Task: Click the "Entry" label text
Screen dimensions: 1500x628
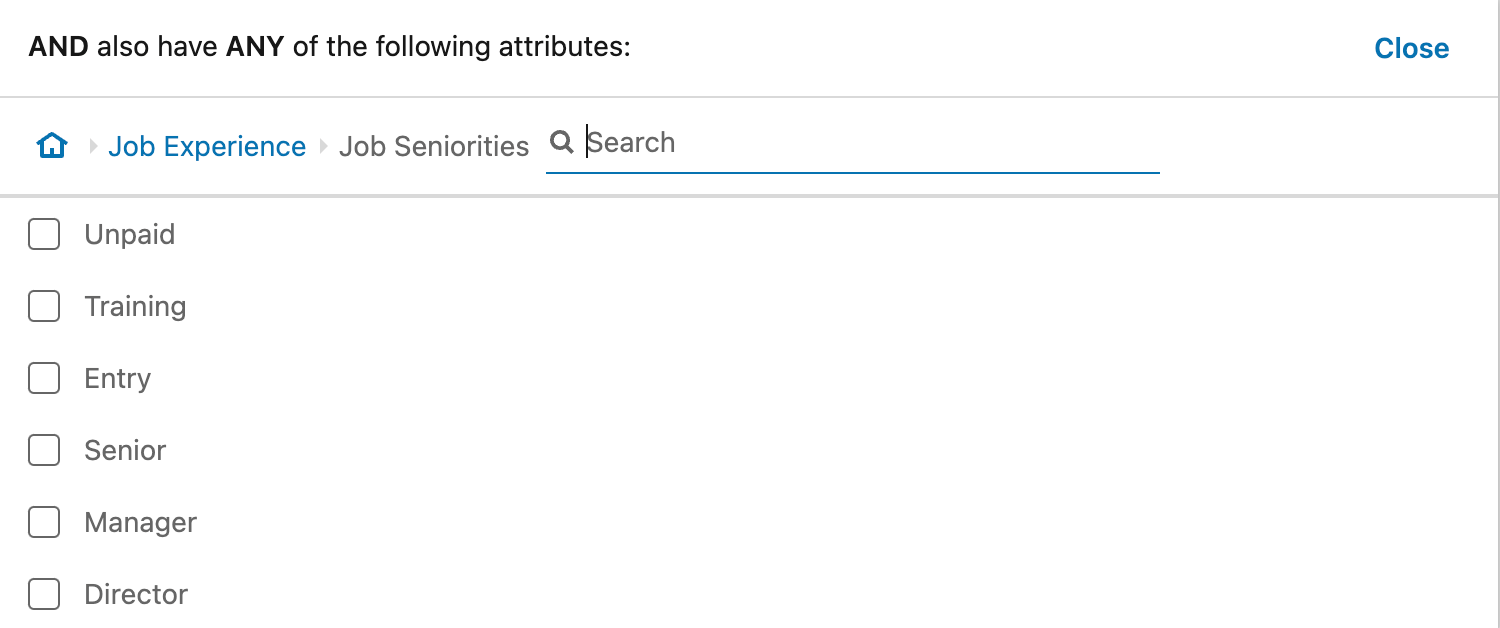Action: [x=118, y=378]
